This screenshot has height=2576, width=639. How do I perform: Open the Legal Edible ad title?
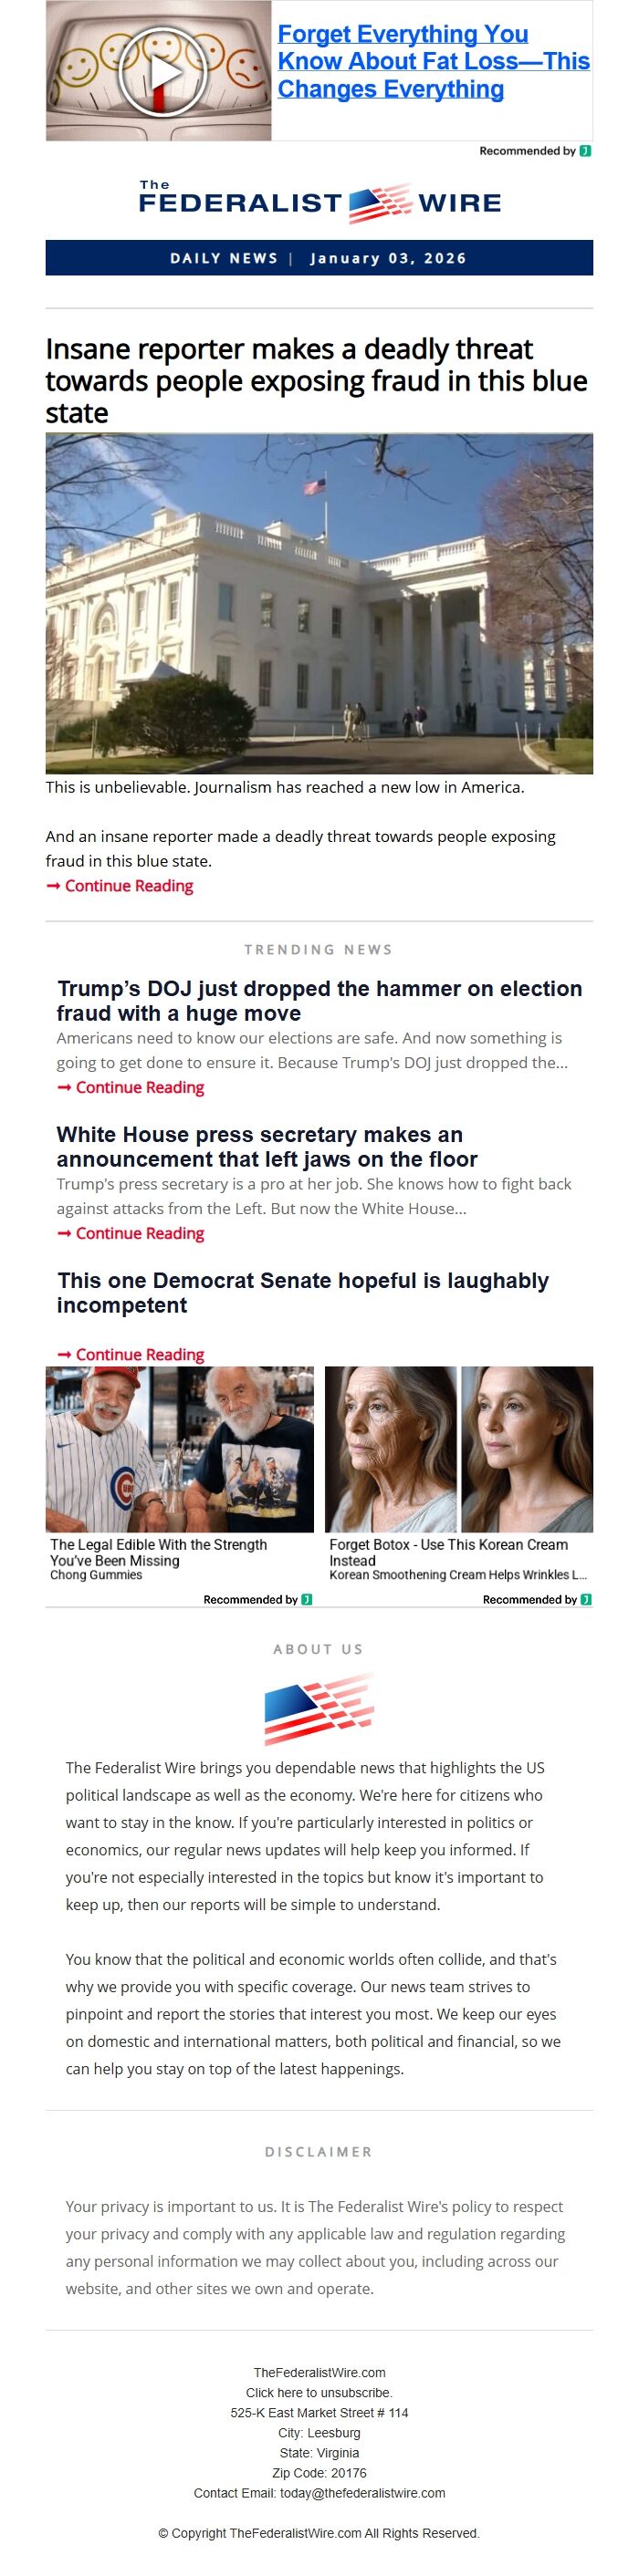[158, 1552]
